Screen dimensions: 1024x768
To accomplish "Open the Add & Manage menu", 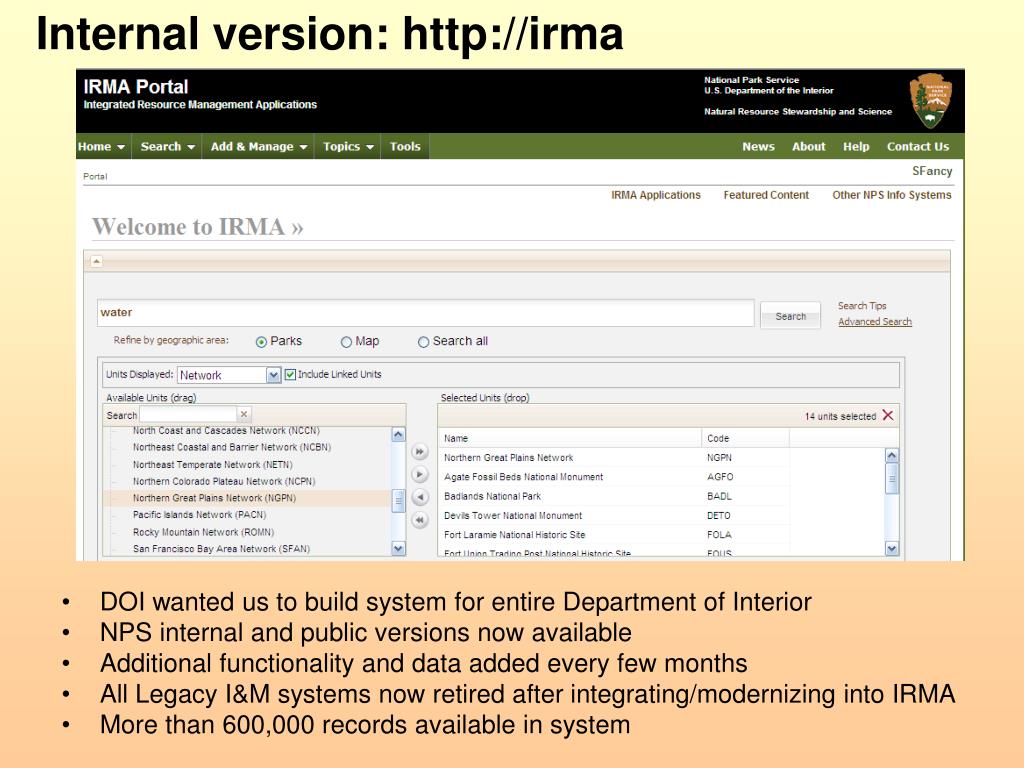I will 259,146.
